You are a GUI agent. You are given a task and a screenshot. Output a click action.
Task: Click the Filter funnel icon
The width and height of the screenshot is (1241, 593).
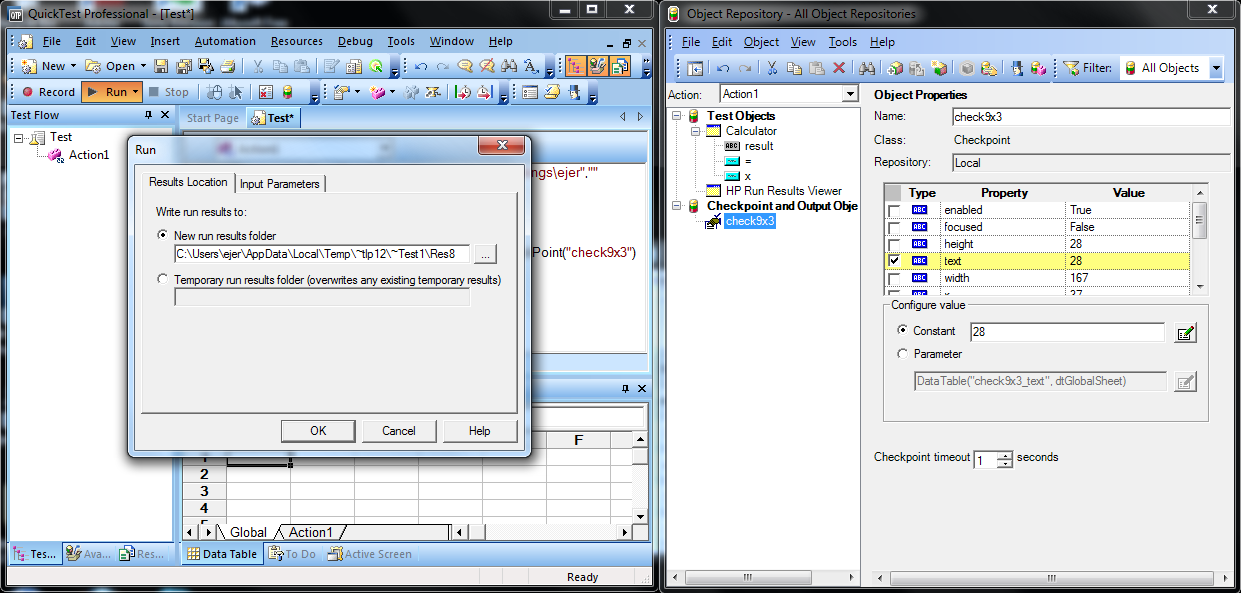pyautogui.click(x=1070, y=68)
